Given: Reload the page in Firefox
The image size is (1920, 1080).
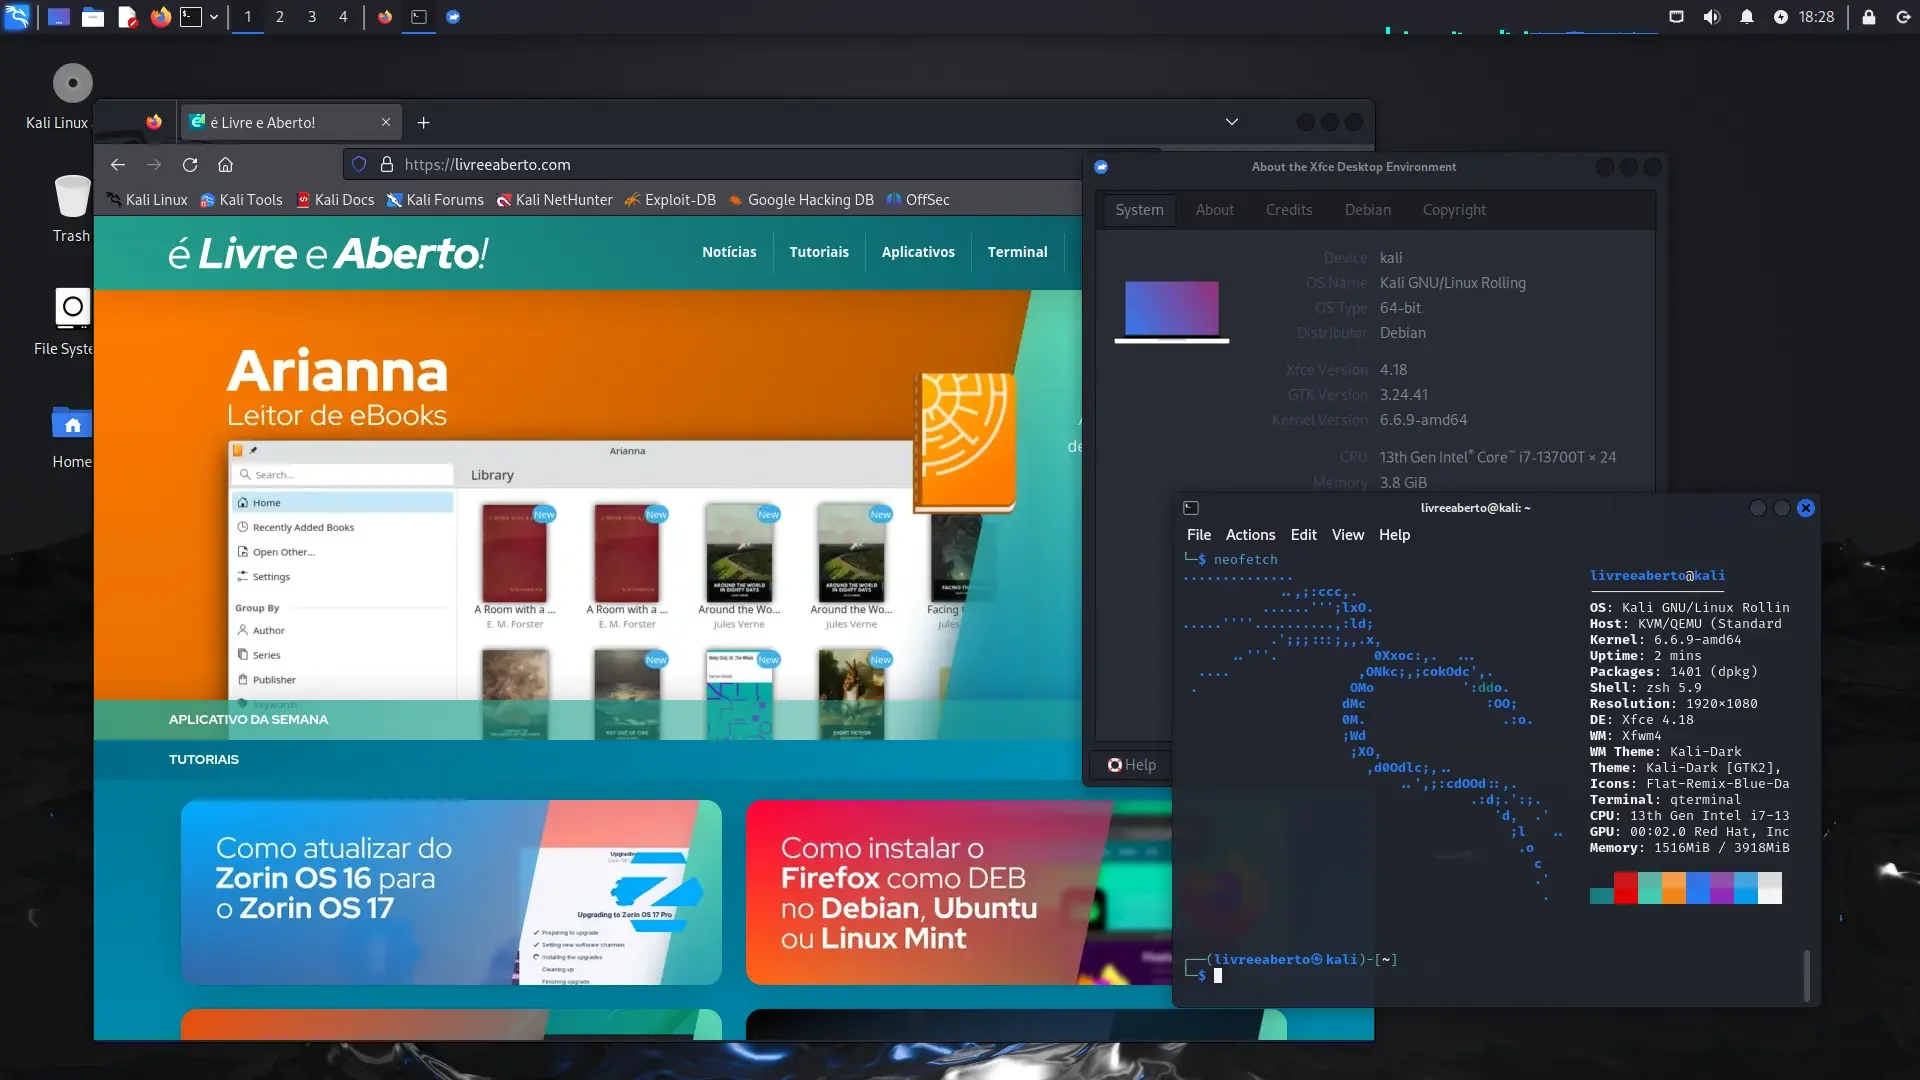Looking at the screenshot, I should click(190, 165).
